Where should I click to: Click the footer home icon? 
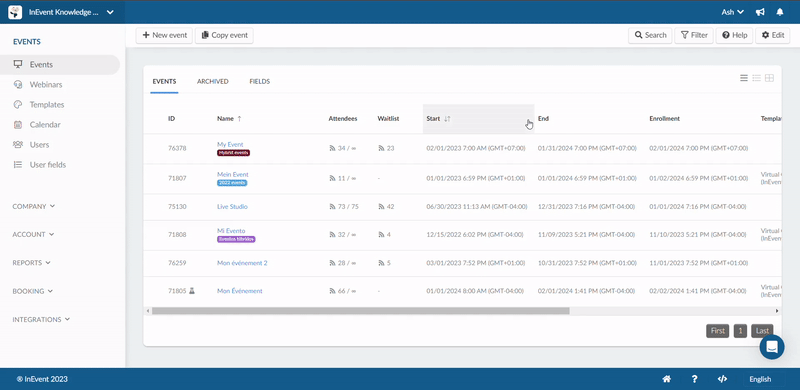[x=666, y=379]
